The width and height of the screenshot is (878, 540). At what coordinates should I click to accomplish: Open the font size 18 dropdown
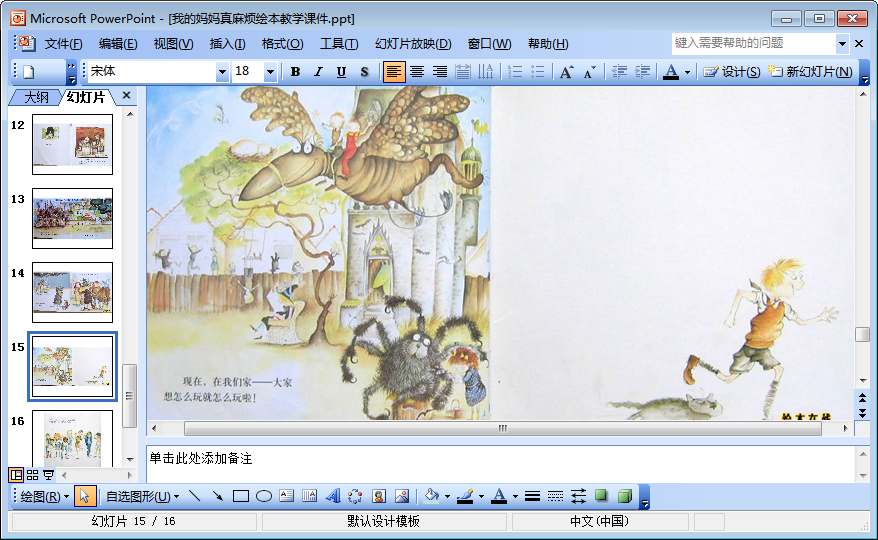point(270,72)
